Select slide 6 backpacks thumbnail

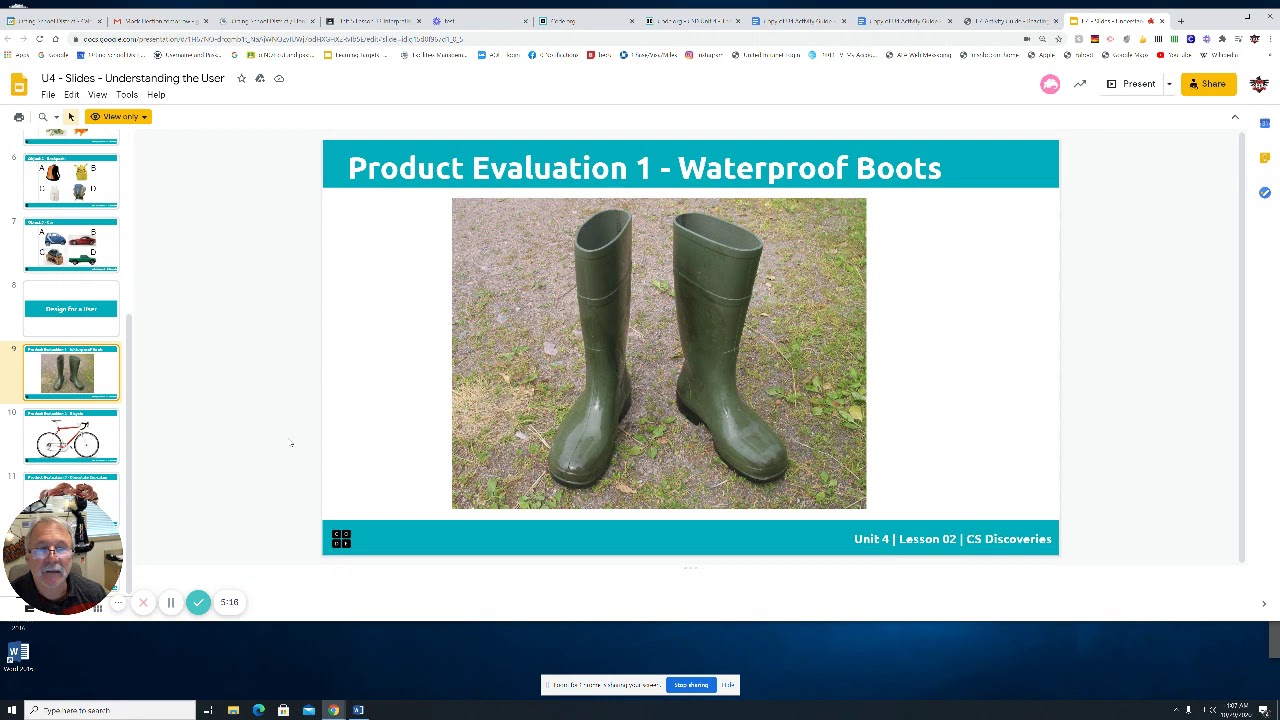71,180
